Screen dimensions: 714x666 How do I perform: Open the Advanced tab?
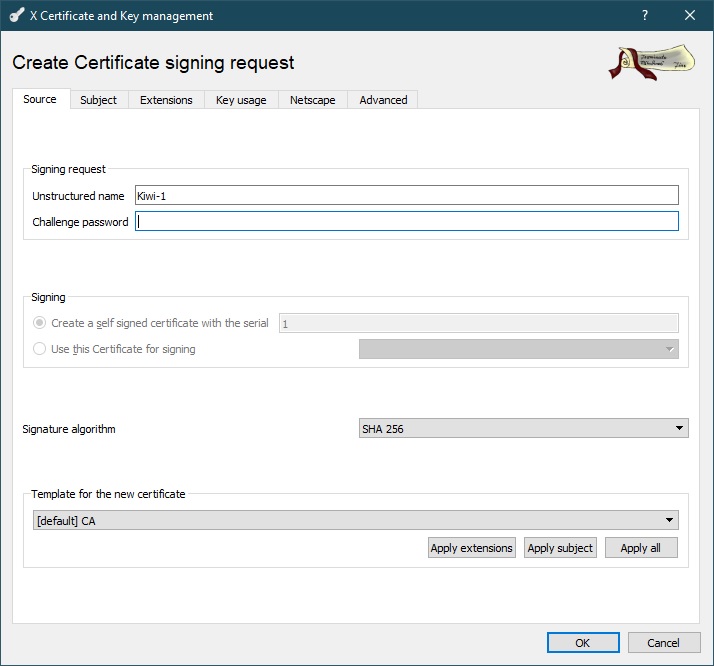(383, 100)
